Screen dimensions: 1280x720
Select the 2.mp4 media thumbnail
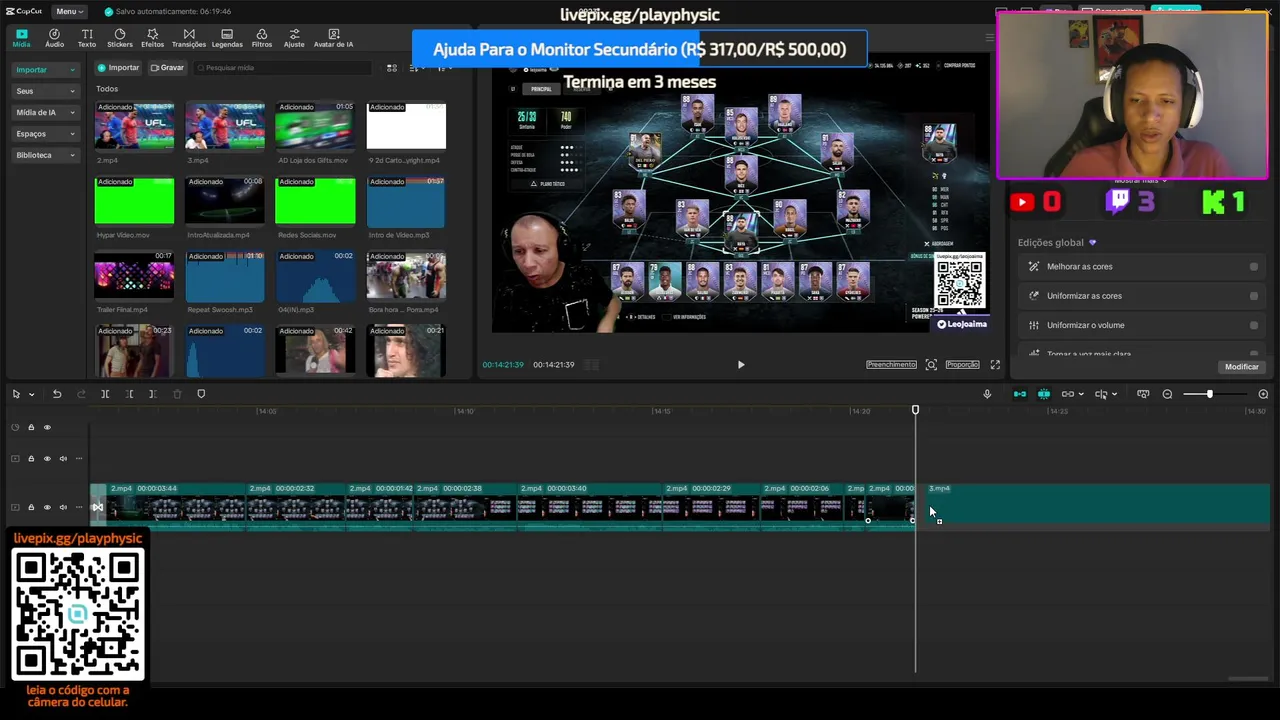click(x=134, y=127)
